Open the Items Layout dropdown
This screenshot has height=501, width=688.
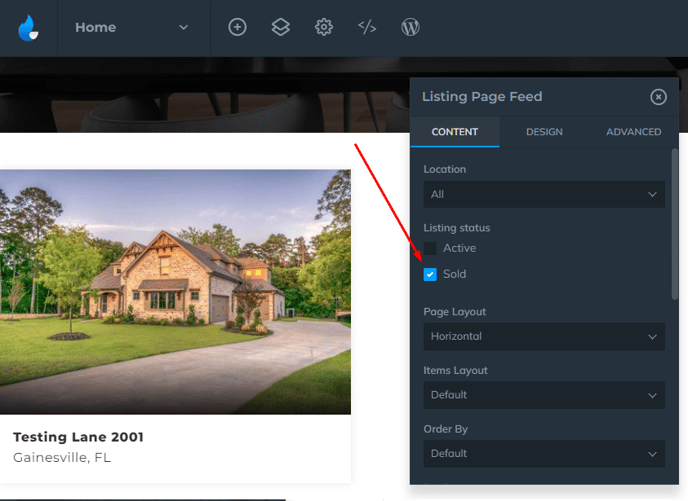pos(544,395)
